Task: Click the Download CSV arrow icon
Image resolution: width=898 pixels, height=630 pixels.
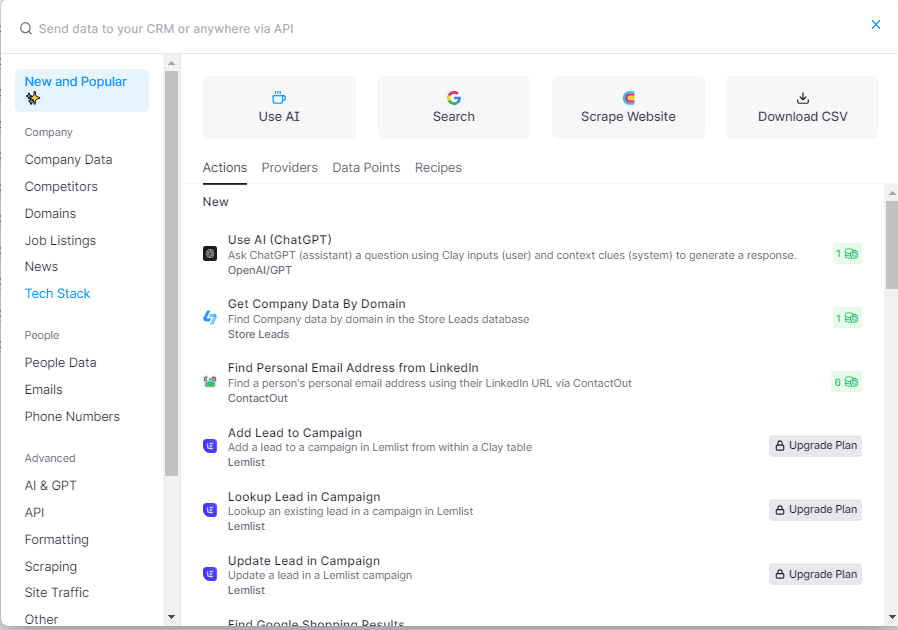Action: 803,98
